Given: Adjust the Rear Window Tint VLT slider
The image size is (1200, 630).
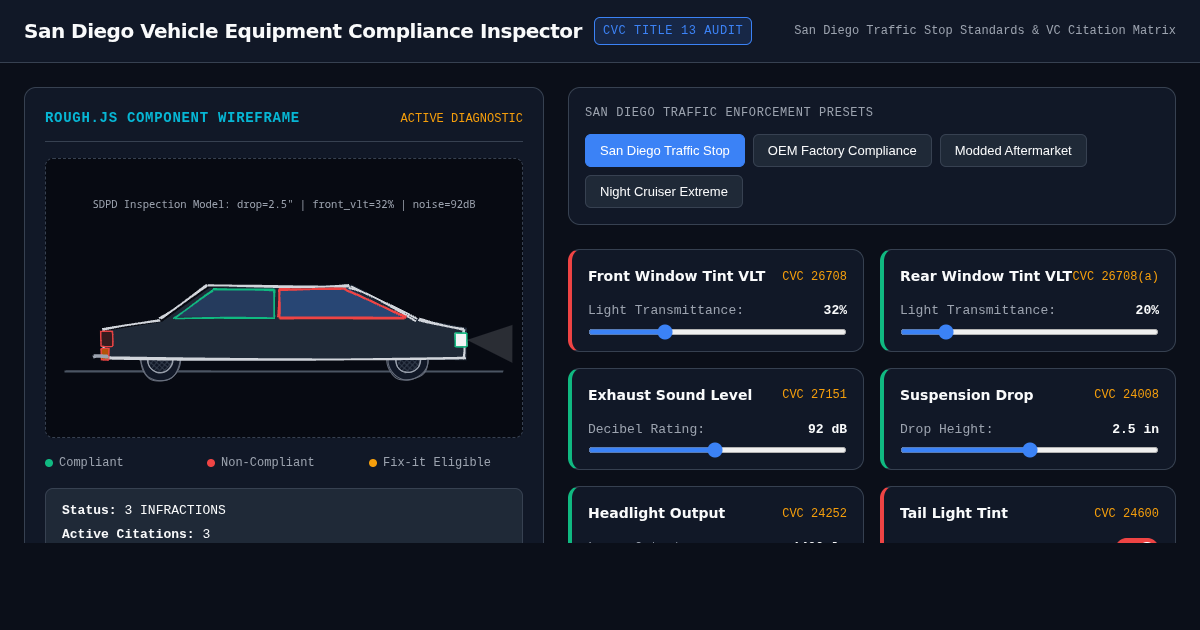Looking at the screenshot, I should point(1029,332).
